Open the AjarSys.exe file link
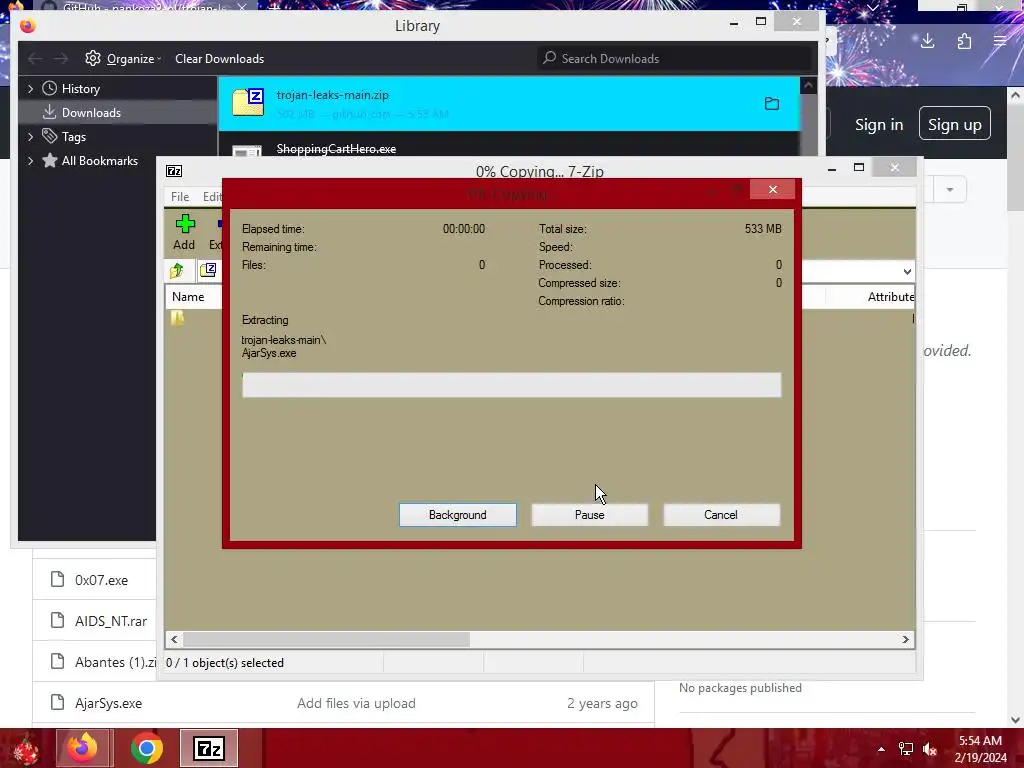 (108, 703)
